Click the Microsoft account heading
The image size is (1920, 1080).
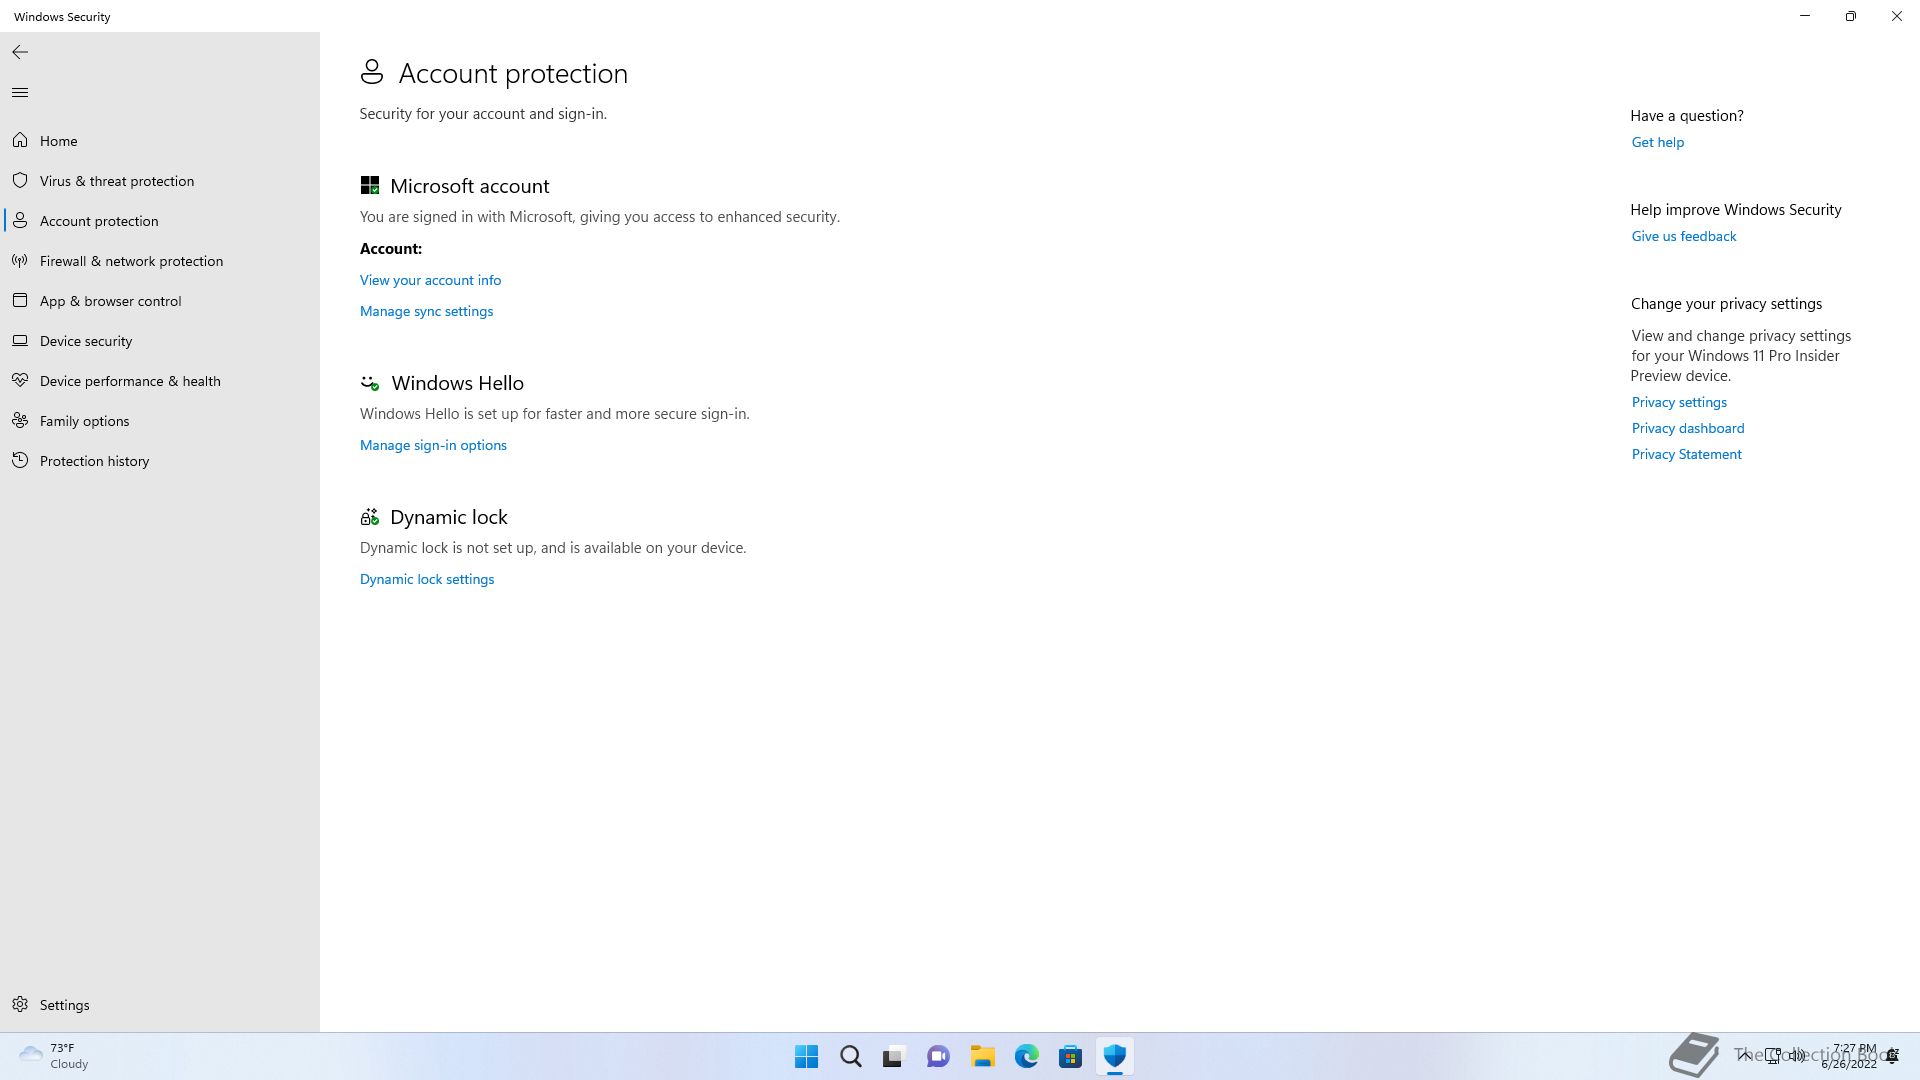click(x=469, y=186)
